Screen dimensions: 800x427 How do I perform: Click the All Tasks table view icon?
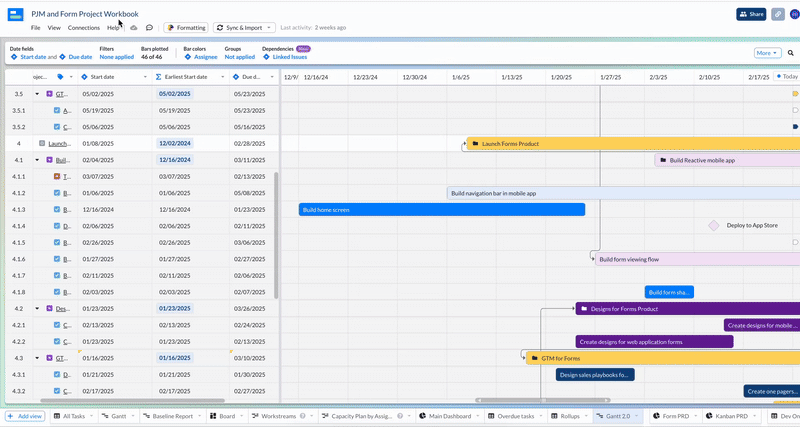pos(57,416)
